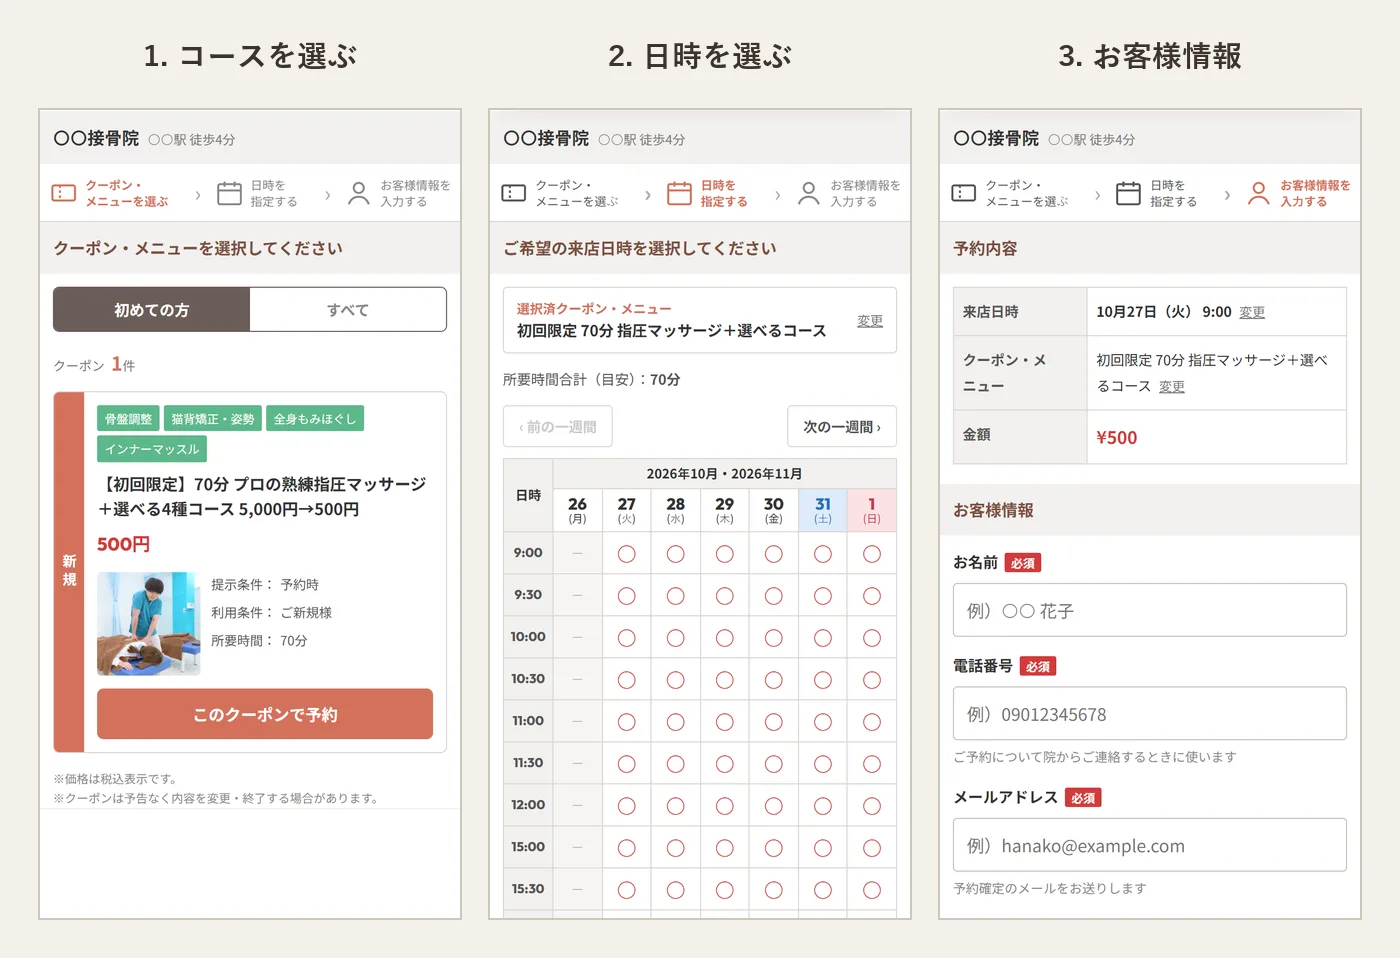The height and width of the screenshot is (958, 1400).
Task: Open the massage photo thumbnail in the coupon card
Action: [x=149, y=624]
